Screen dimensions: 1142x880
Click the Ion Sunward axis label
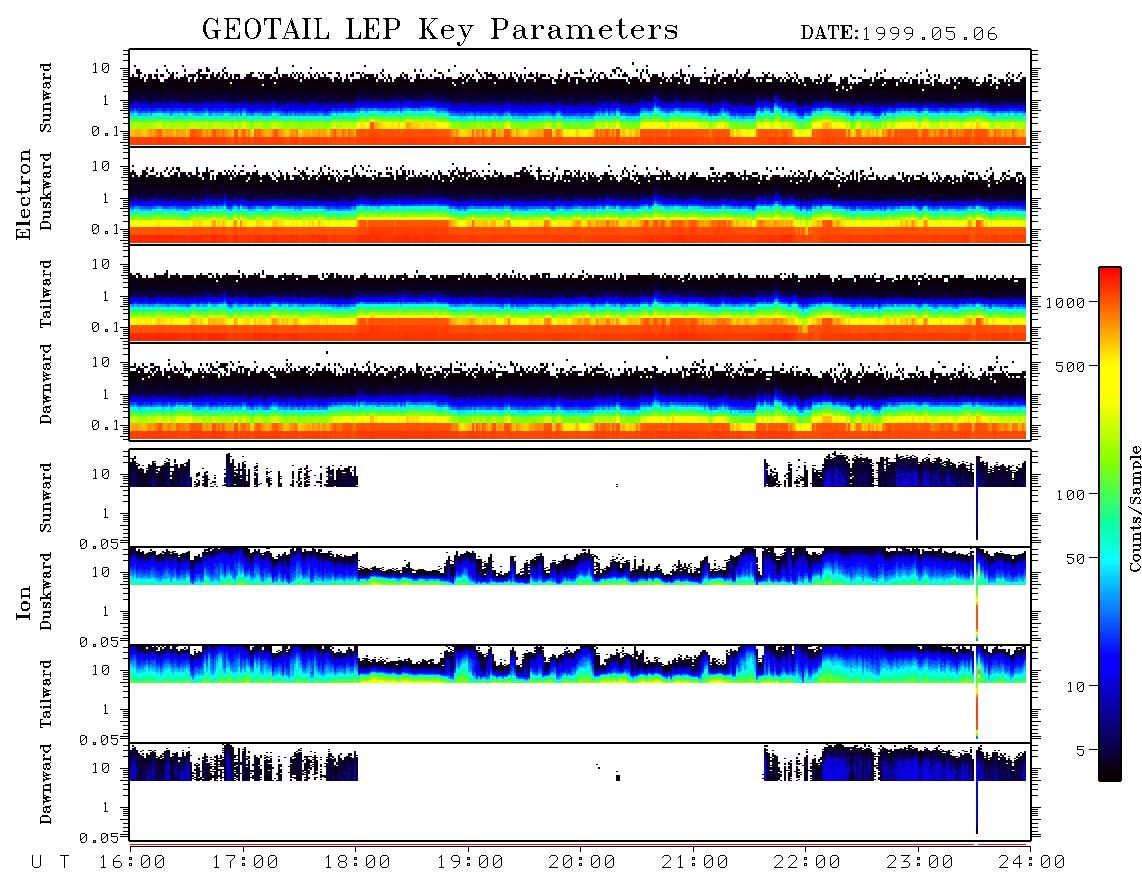tap(46, 497)
